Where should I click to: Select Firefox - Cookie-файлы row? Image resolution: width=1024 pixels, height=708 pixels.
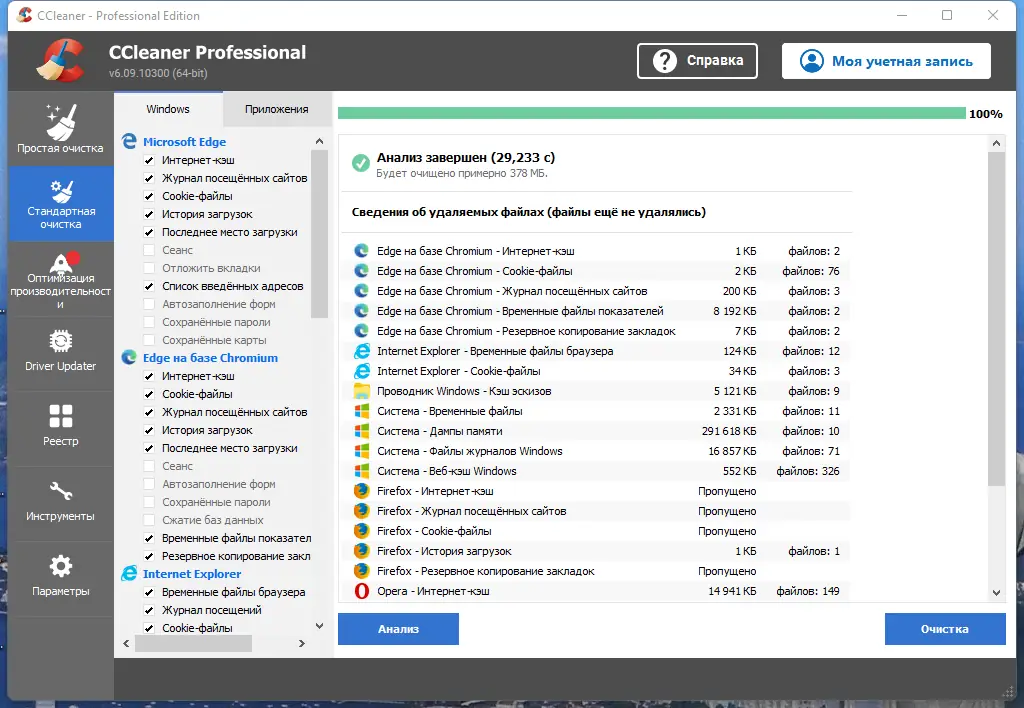tap(596, 531)
